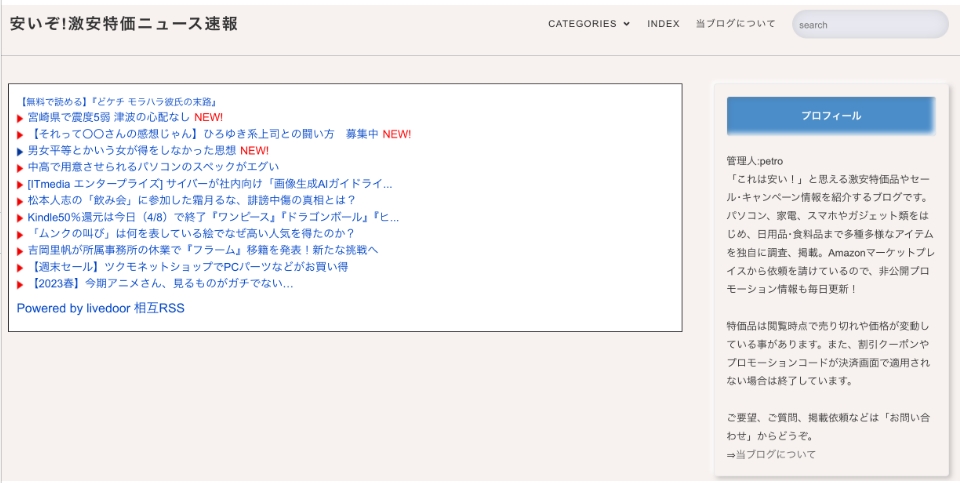960x483 pixels.
Task: Open 【それって○○さんの感想じゃん】ひろゆき系上司との闘い方 link
Action: [203, 133]
